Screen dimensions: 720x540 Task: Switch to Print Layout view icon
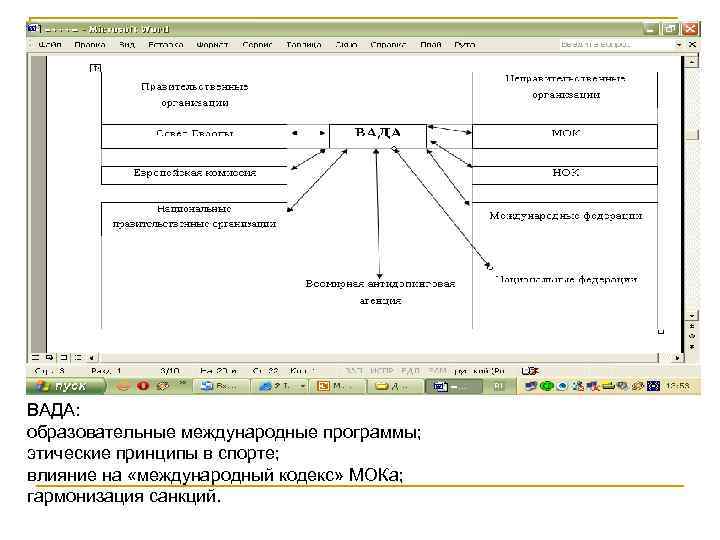[64, 357]
